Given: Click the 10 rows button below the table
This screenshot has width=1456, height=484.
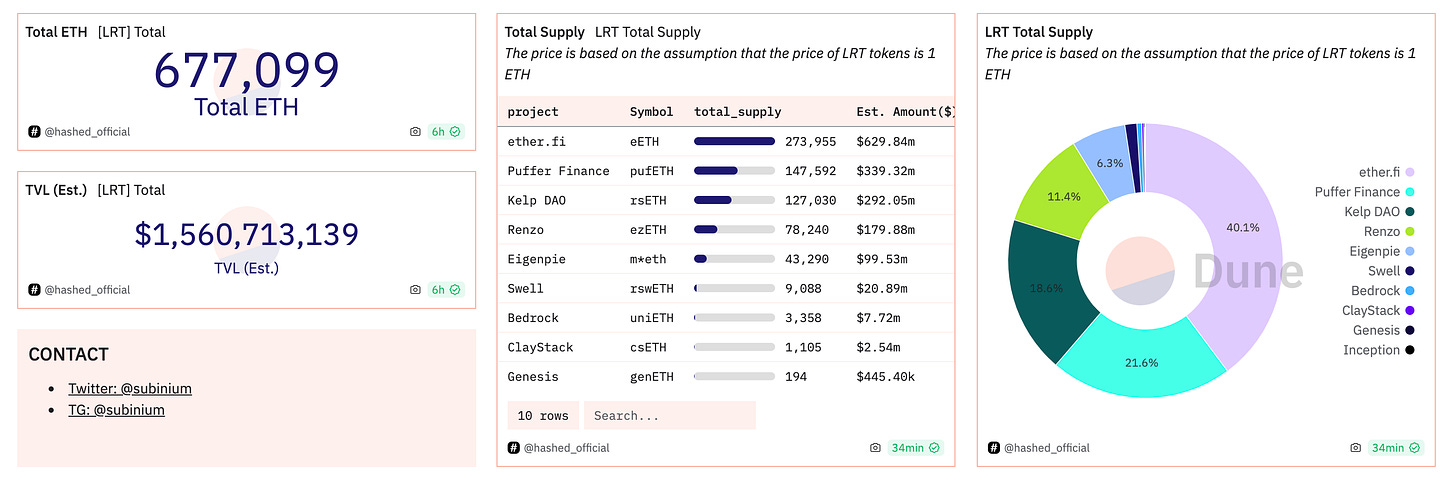Looking at the screenshot, I should [x=543, y=416].
